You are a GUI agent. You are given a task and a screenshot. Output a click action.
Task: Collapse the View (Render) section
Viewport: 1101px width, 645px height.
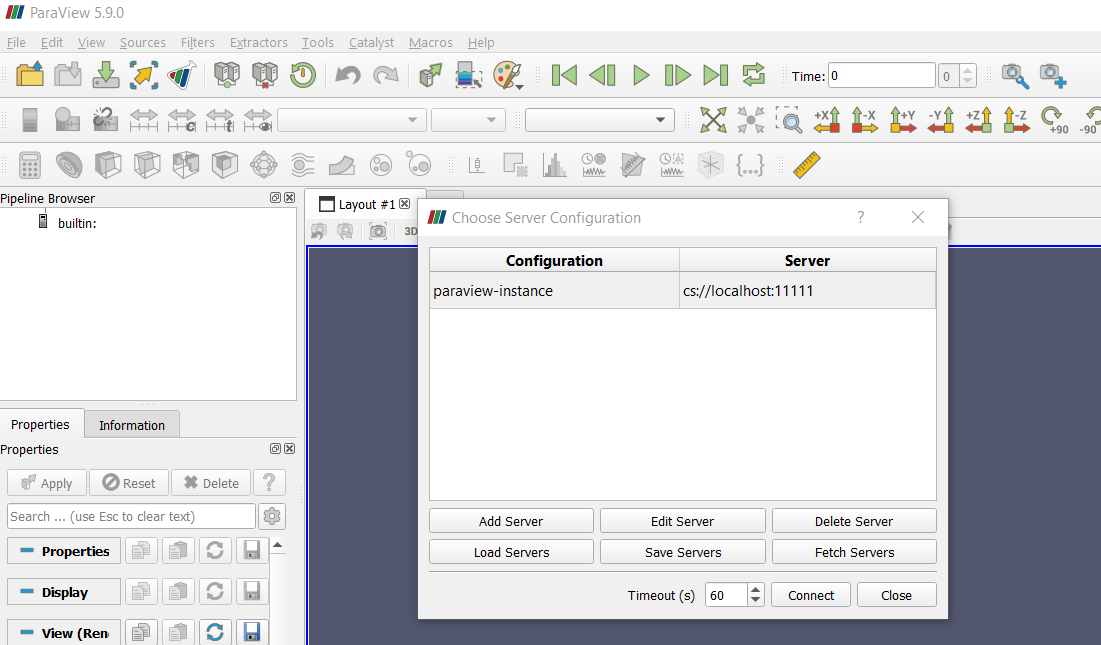(x=64, y=633)
